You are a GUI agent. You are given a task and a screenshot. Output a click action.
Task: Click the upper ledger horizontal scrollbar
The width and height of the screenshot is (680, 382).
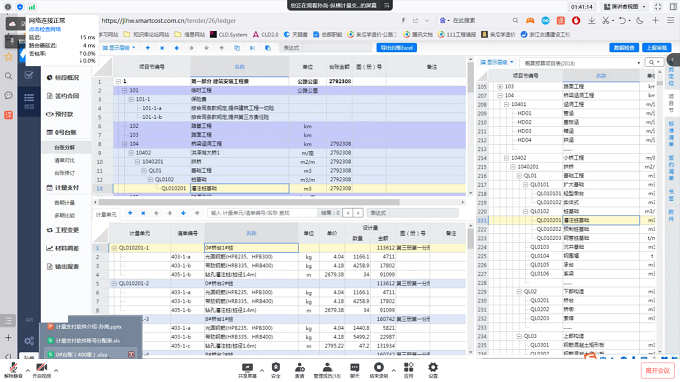248,202
